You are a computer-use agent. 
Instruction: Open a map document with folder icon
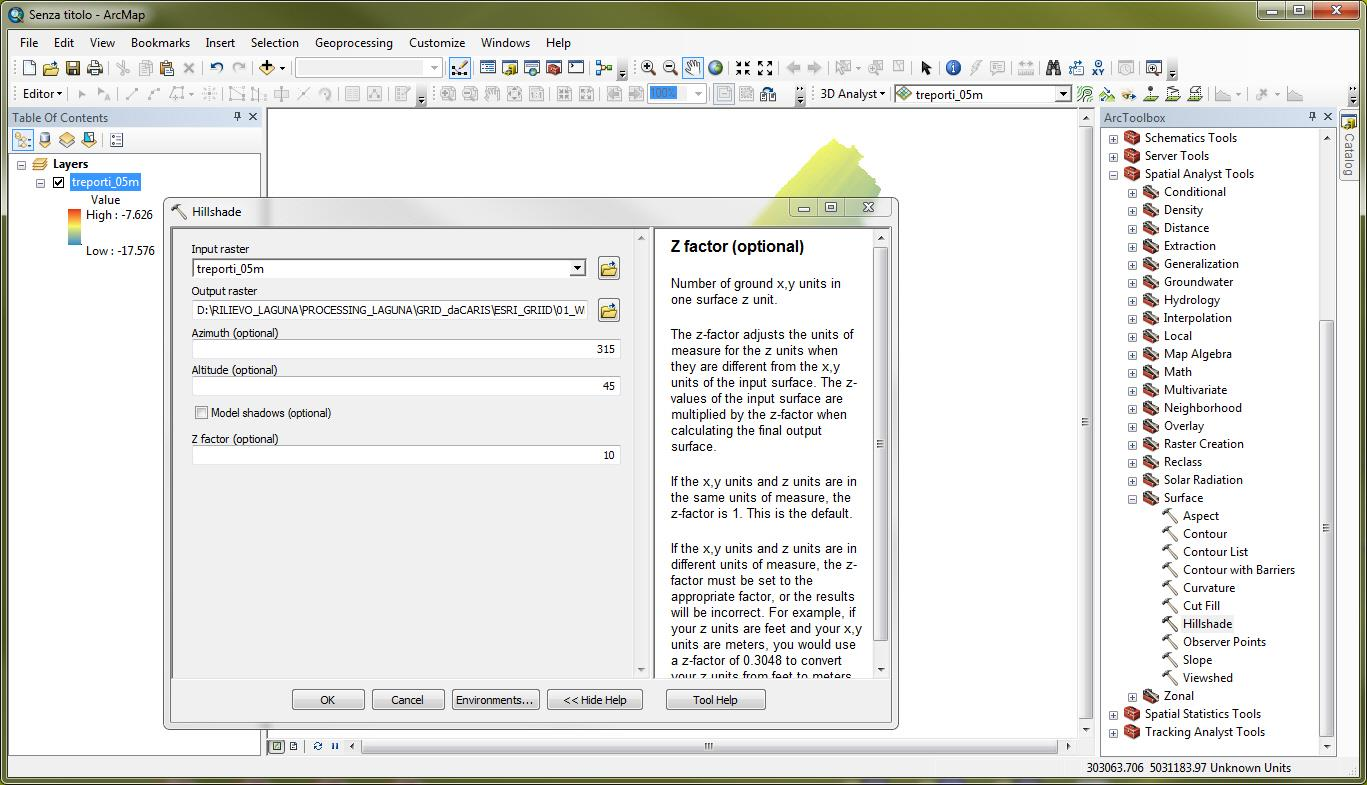(51, 68)
